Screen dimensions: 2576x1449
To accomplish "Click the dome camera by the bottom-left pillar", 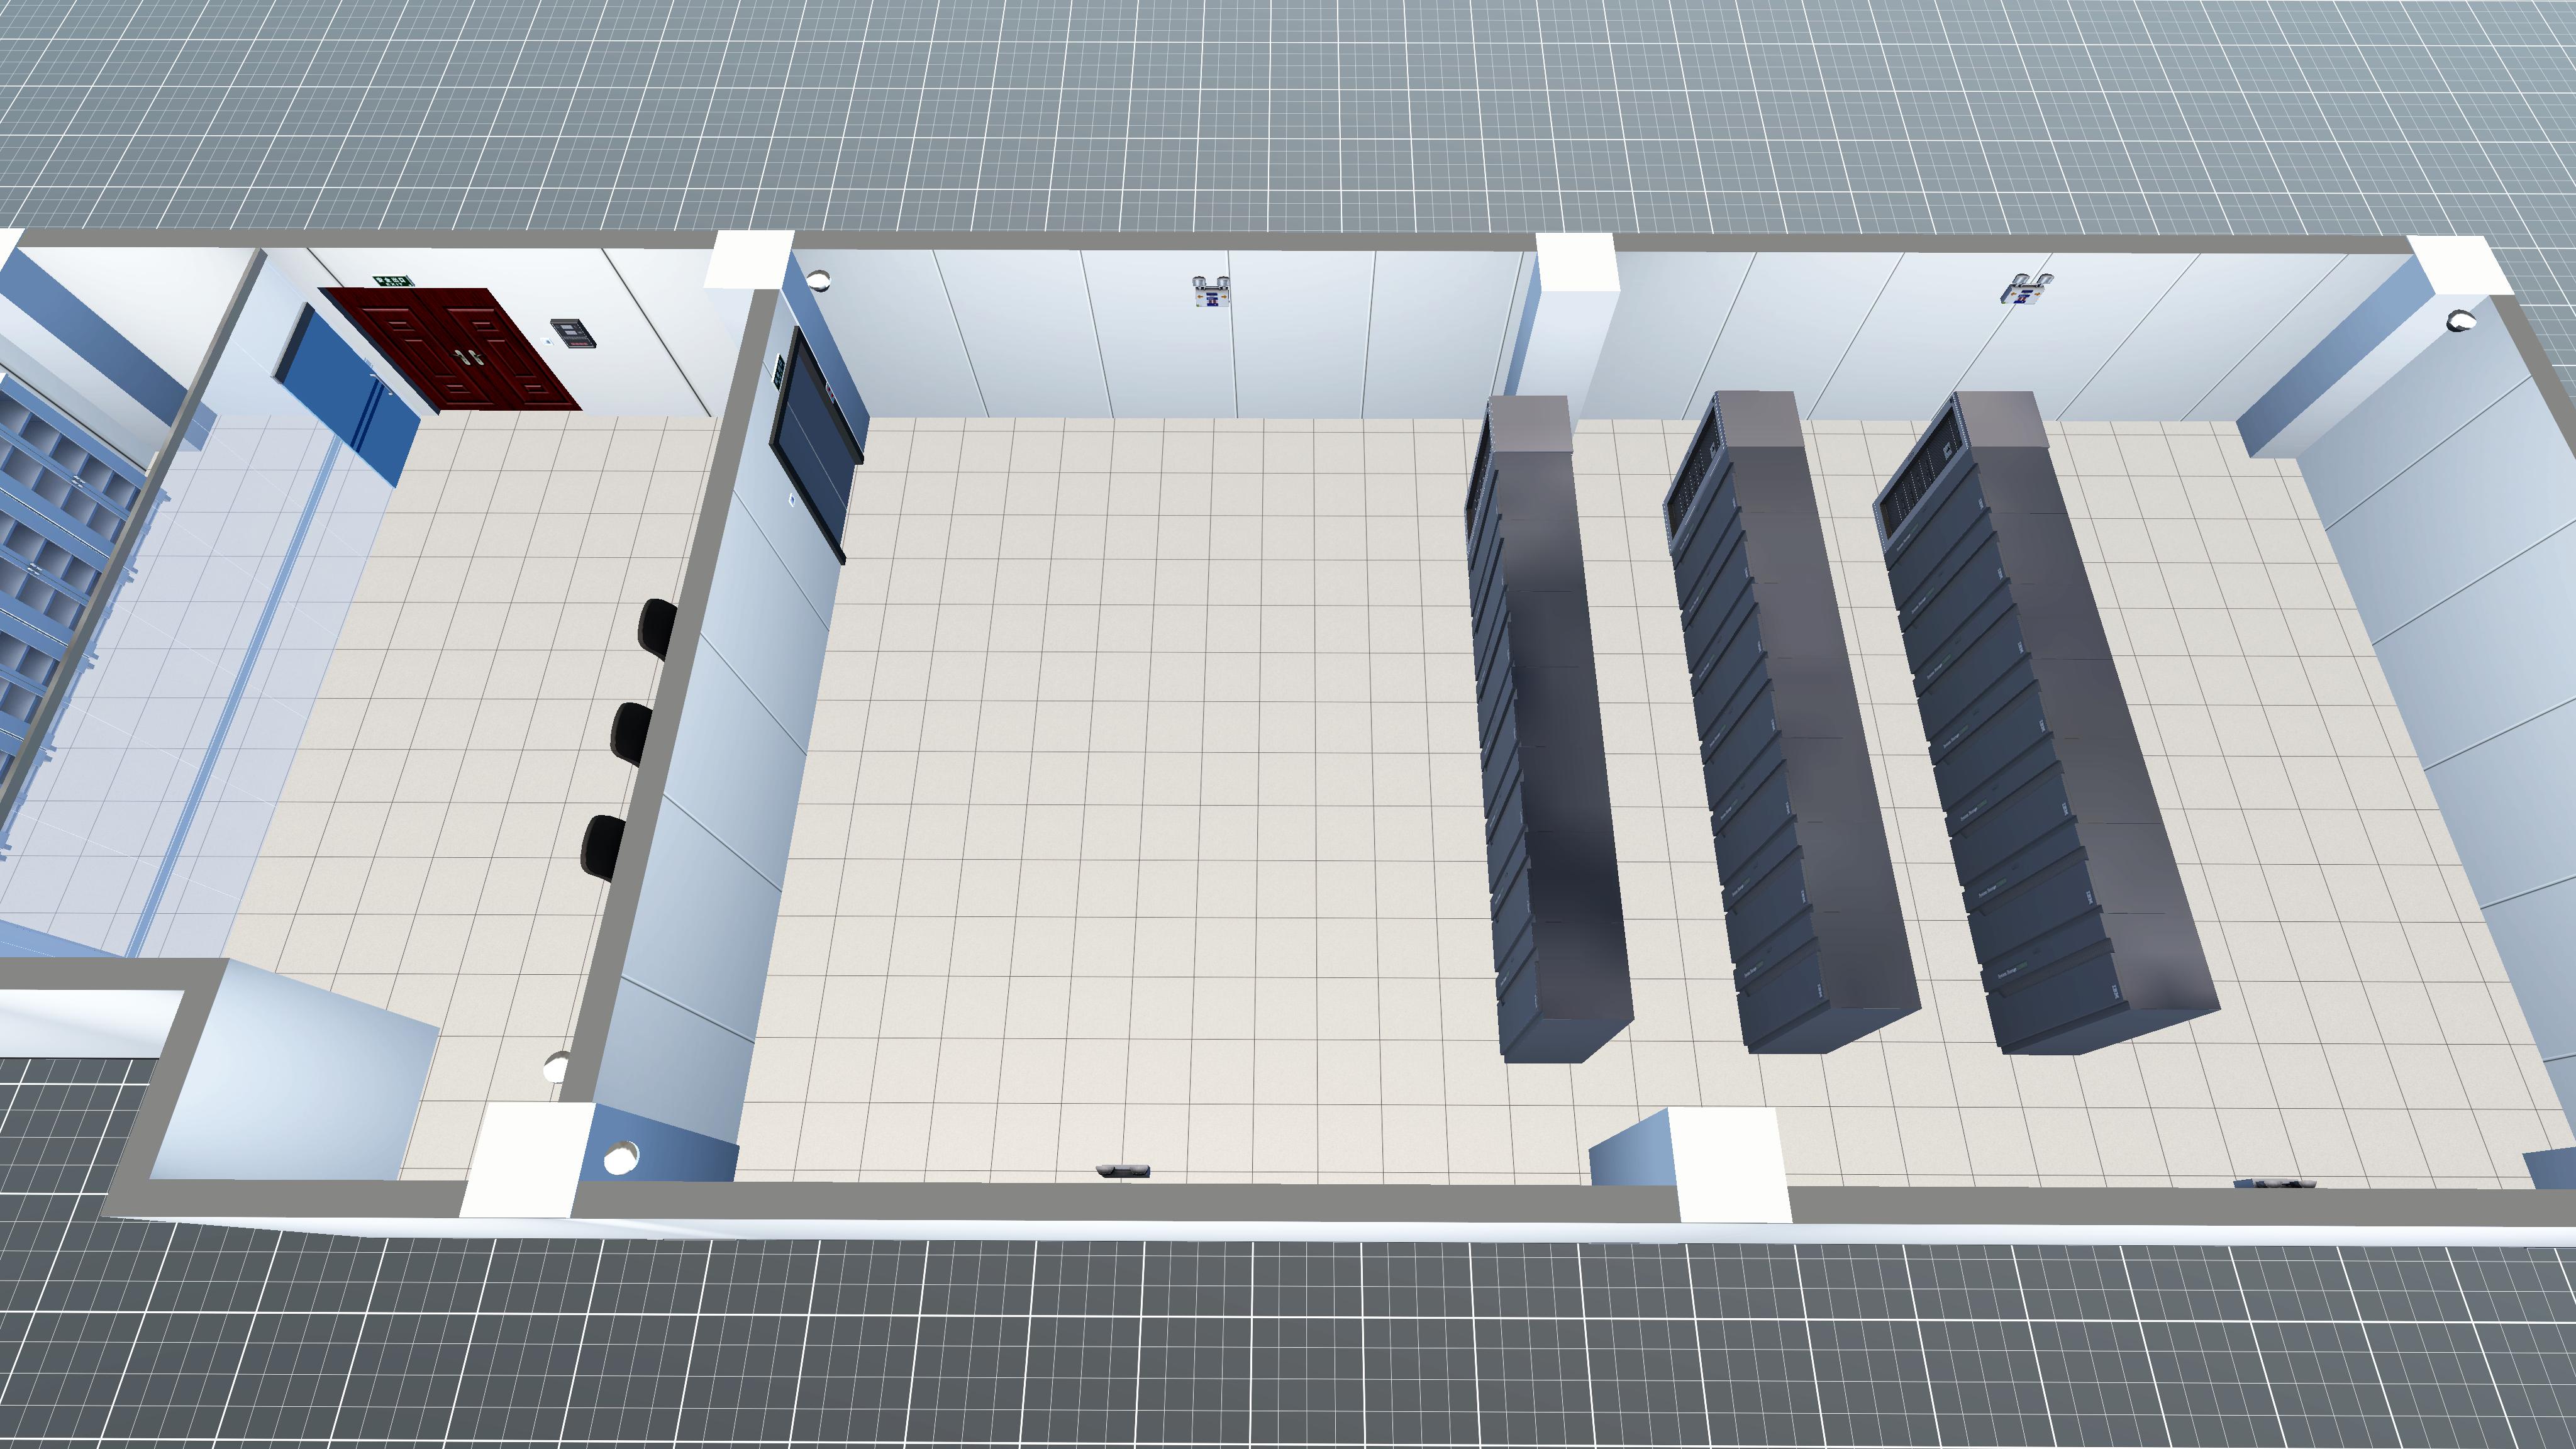I will [x=621, y=1157].
